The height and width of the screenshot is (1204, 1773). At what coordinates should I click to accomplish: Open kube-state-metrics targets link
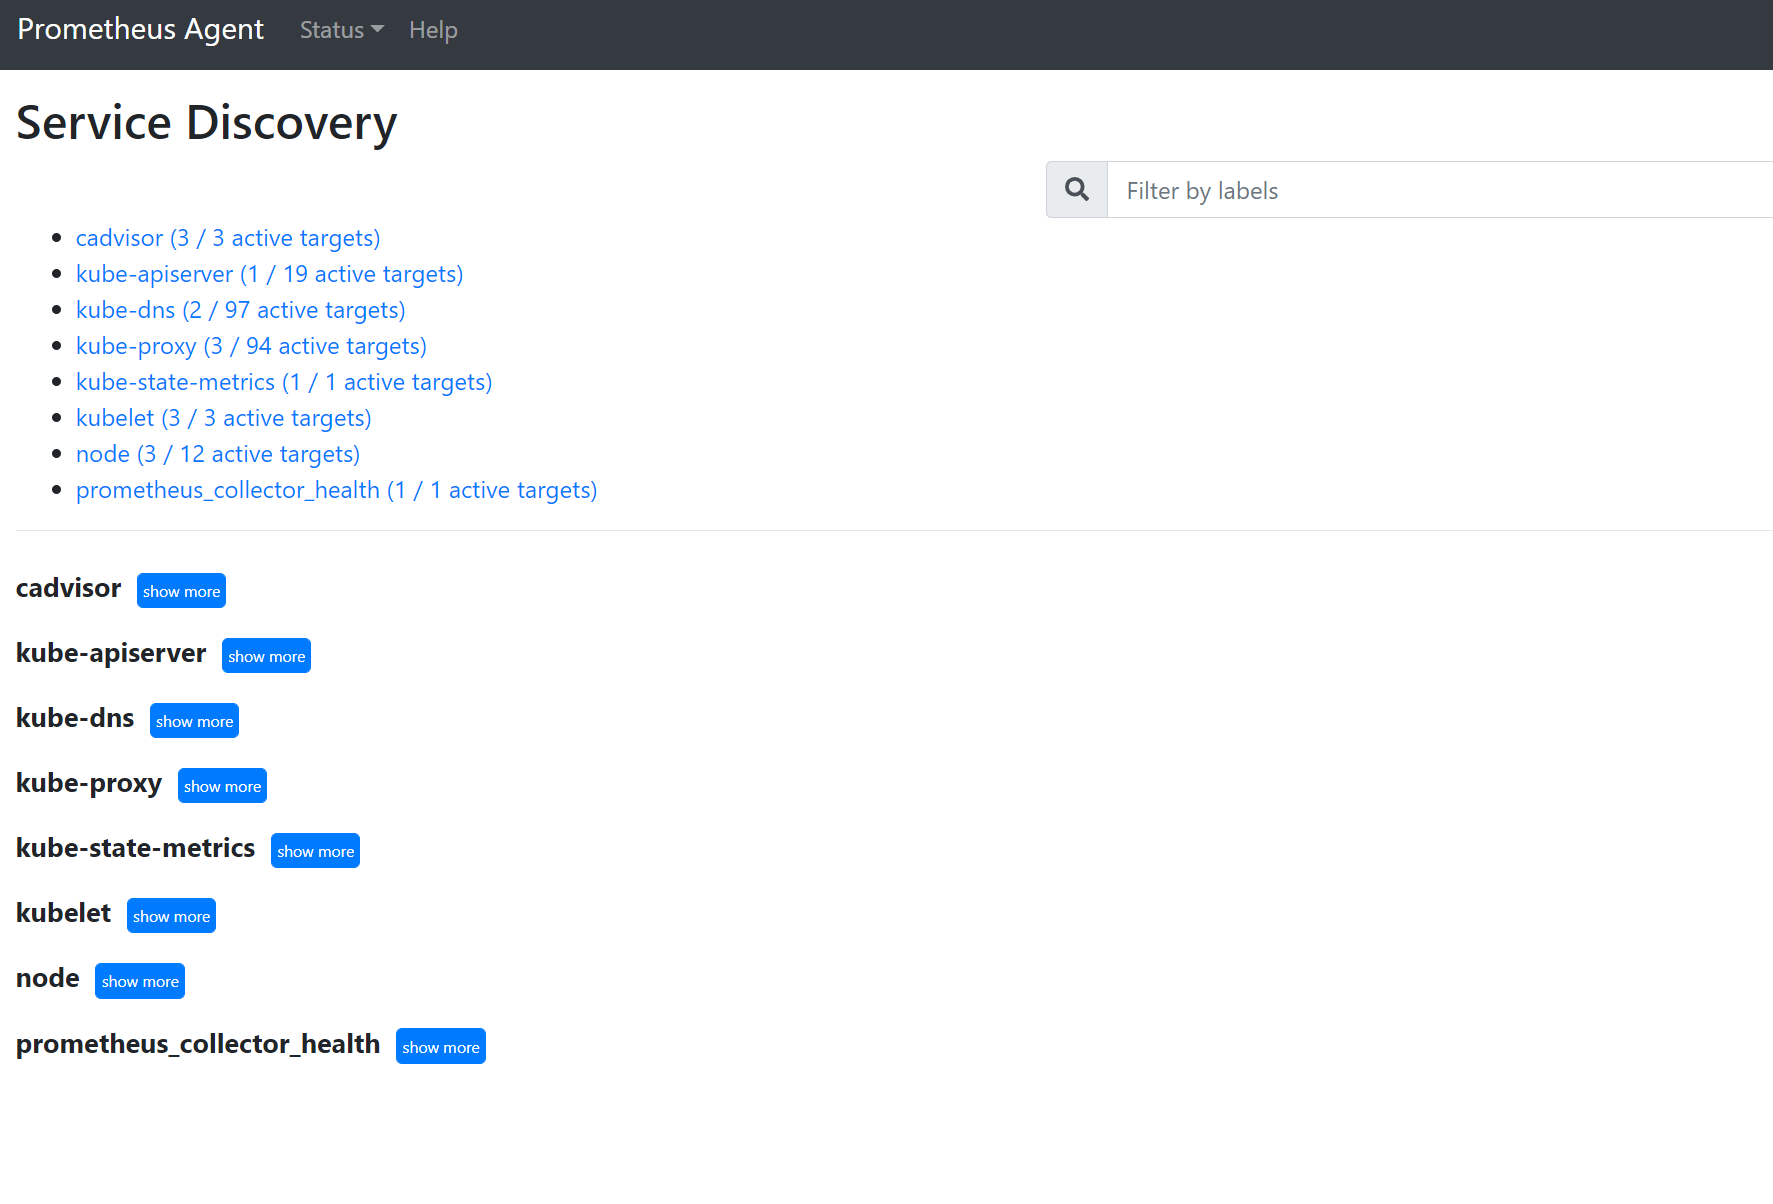[x=284, y=382]
